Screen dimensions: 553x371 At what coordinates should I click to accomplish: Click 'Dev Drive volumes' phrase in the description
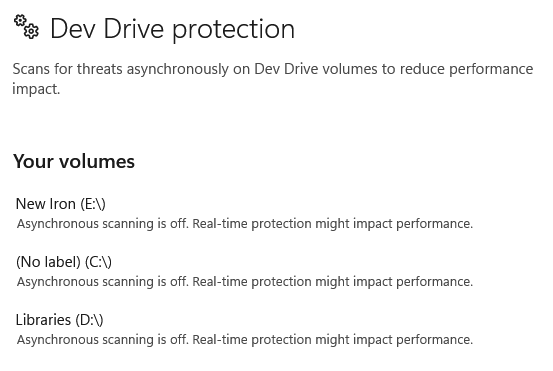tap(316, 69)
